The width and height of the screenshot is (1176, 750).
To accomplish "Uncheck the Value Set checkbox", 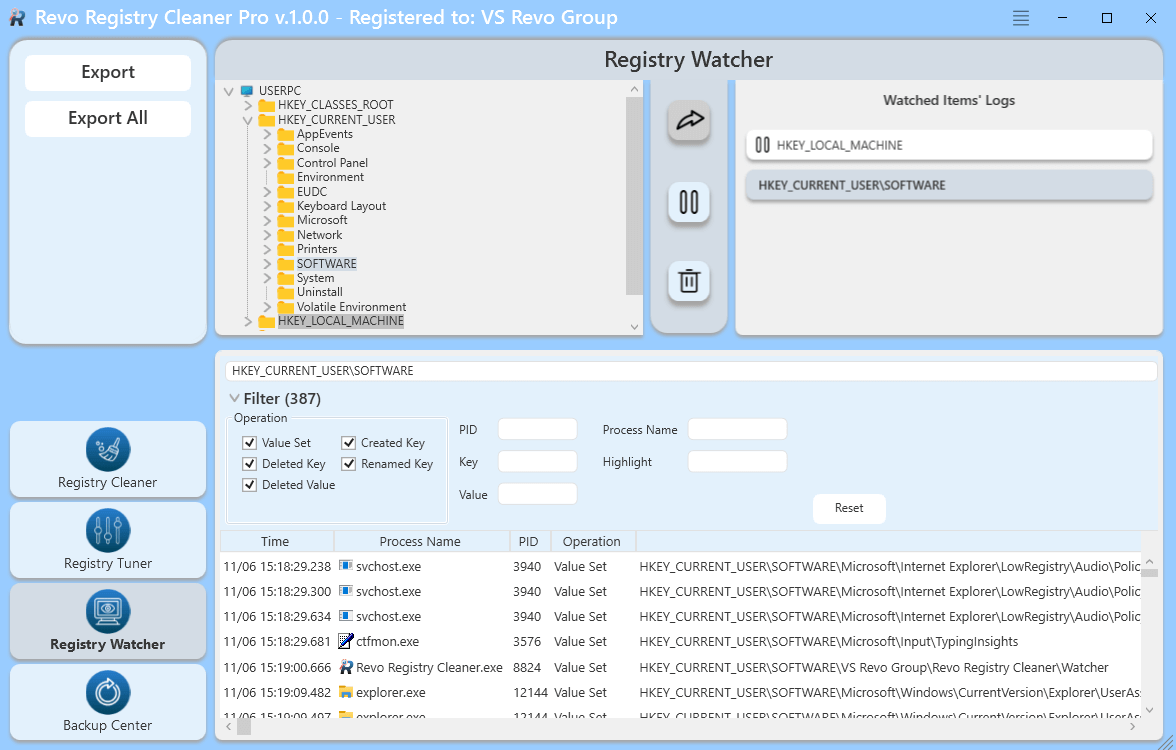I will point(250,443).
